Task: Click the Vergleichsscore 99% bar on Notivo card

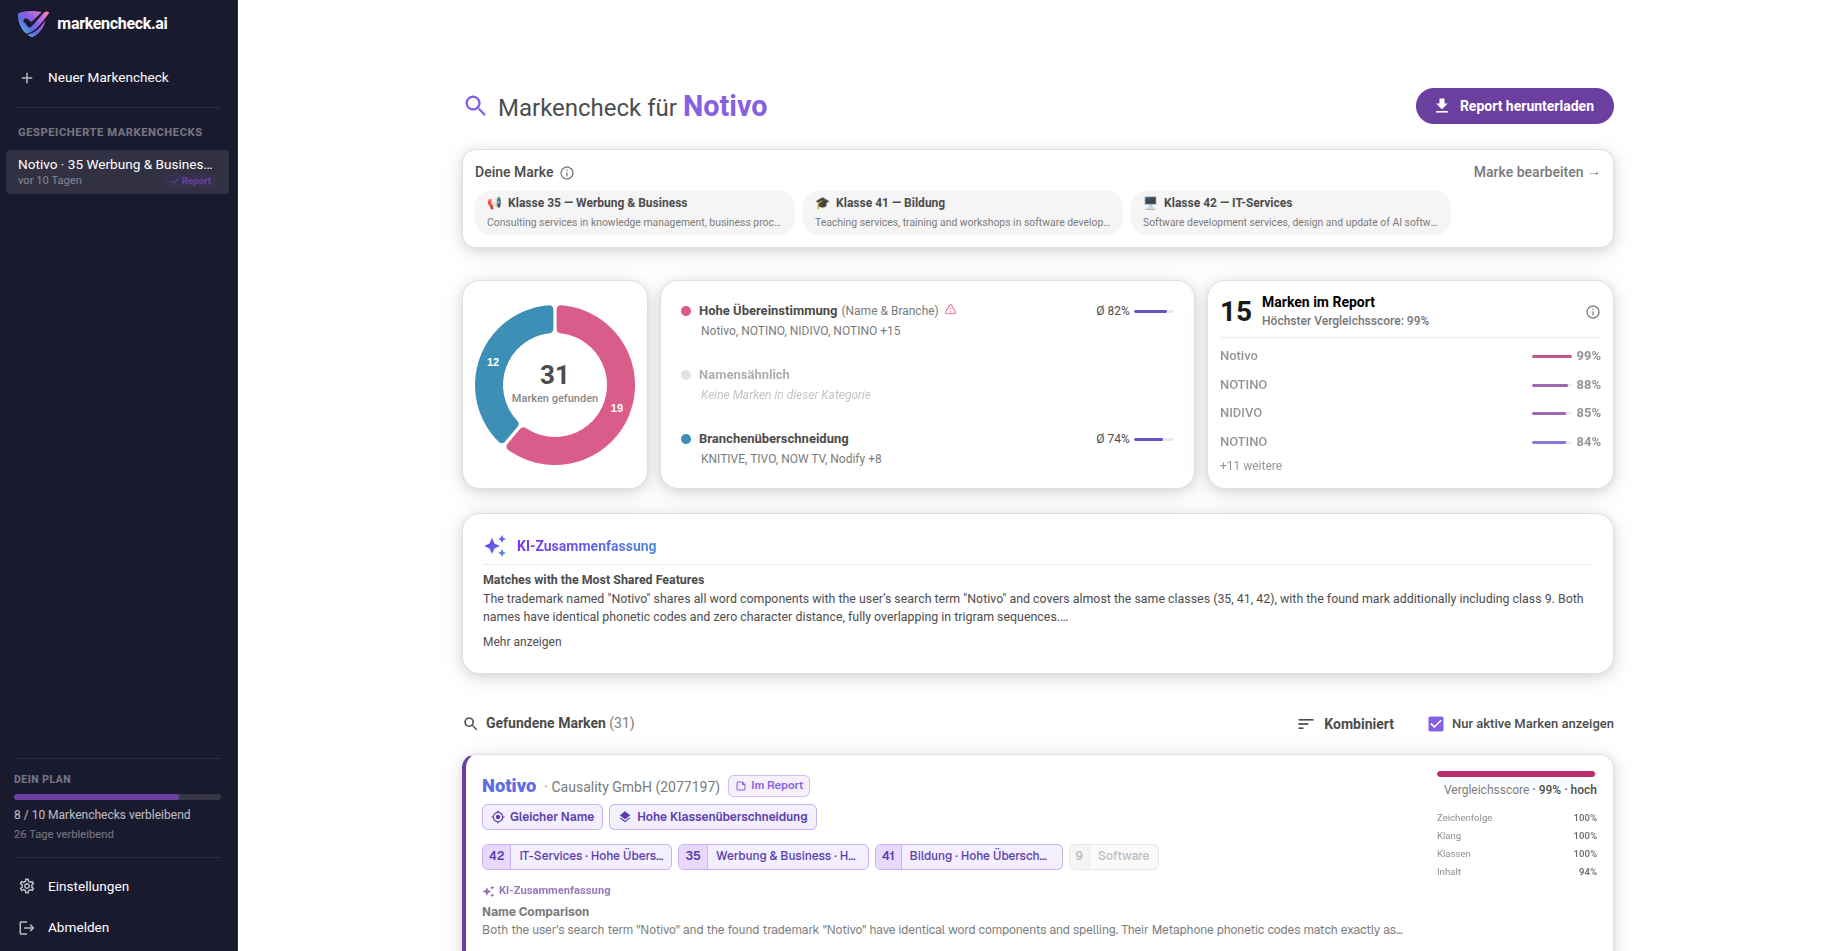Action: point(1516,774)
